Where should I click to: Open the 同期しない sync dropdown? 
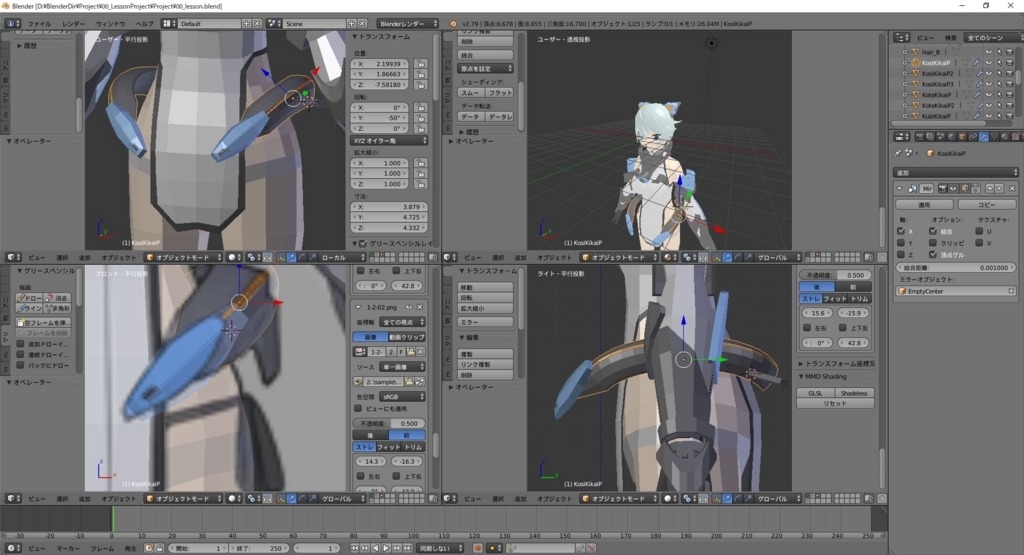point(440,548)
